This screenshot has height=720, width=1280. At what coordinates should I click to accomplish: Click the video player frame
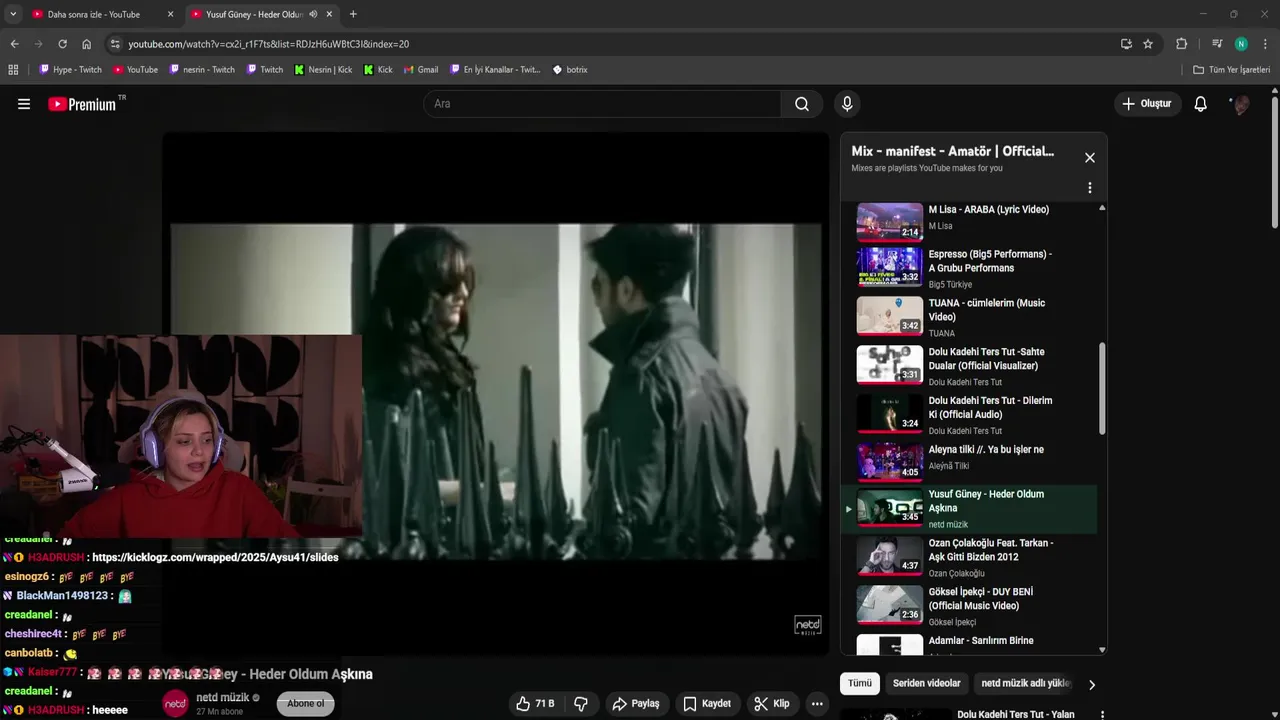[x=496, y=394]
